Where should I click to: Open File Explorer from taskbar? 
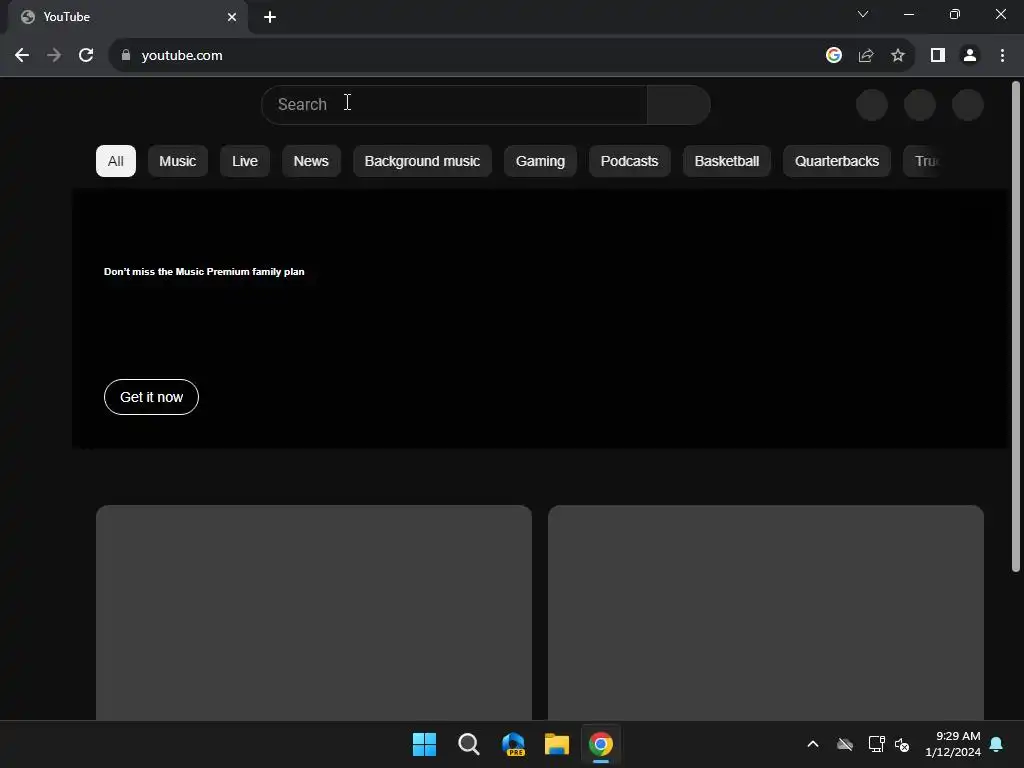point(557,744)
